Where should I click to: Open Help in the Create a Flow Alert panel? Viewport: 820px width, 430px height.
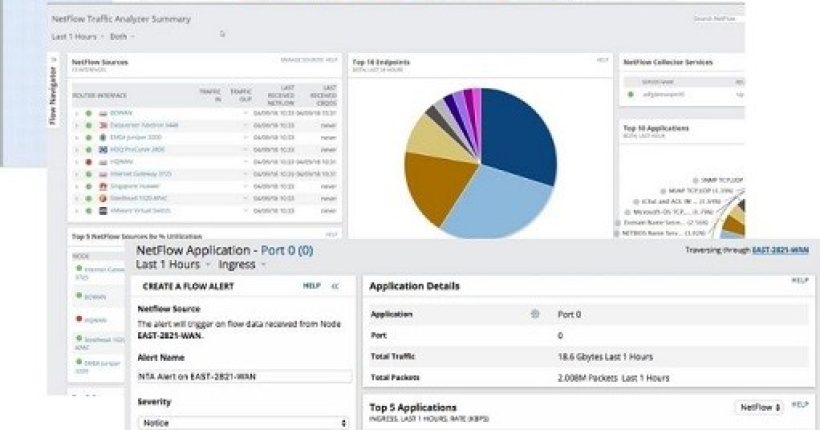(x=312, y=286)
